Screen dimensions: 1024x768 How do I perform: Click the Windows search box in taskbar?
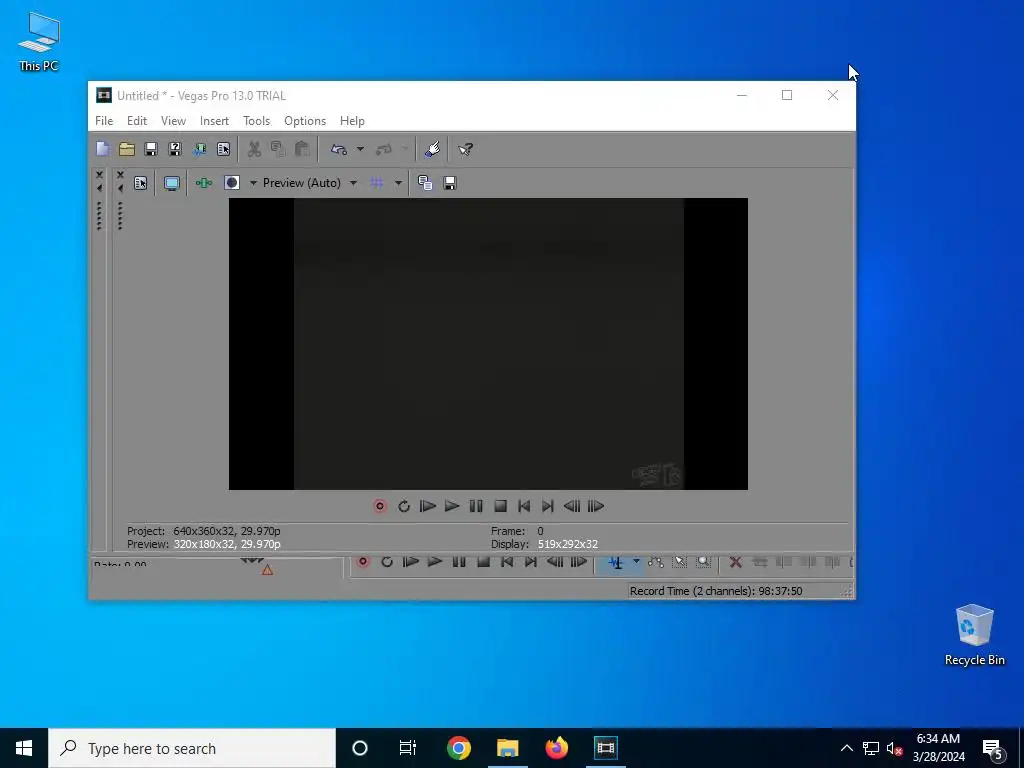point(192,748)
